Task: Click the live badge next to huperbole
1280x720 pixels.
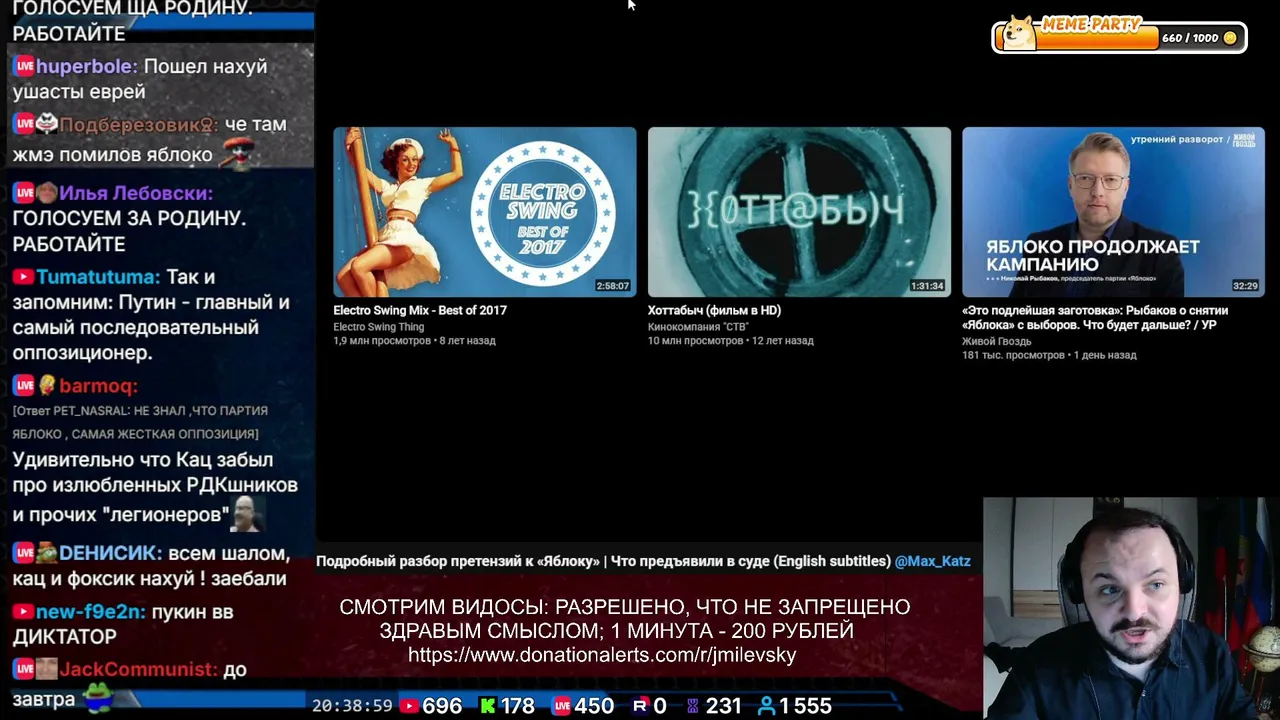Action: coord(24,66)
